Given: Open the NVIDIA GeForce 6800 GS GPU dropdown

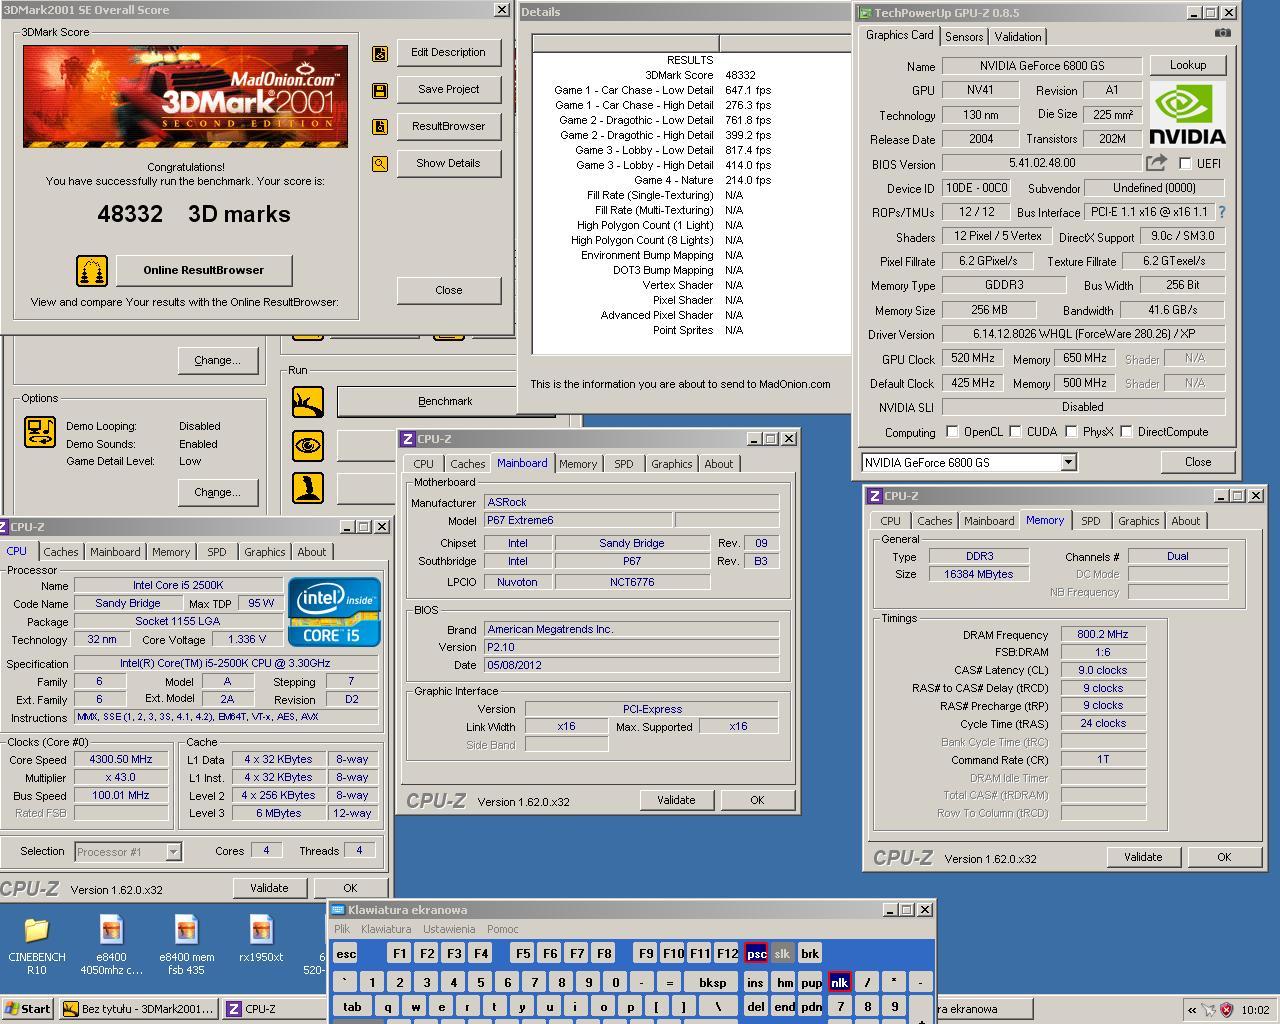Looking at the screenshot, I should pos(1068,462).
